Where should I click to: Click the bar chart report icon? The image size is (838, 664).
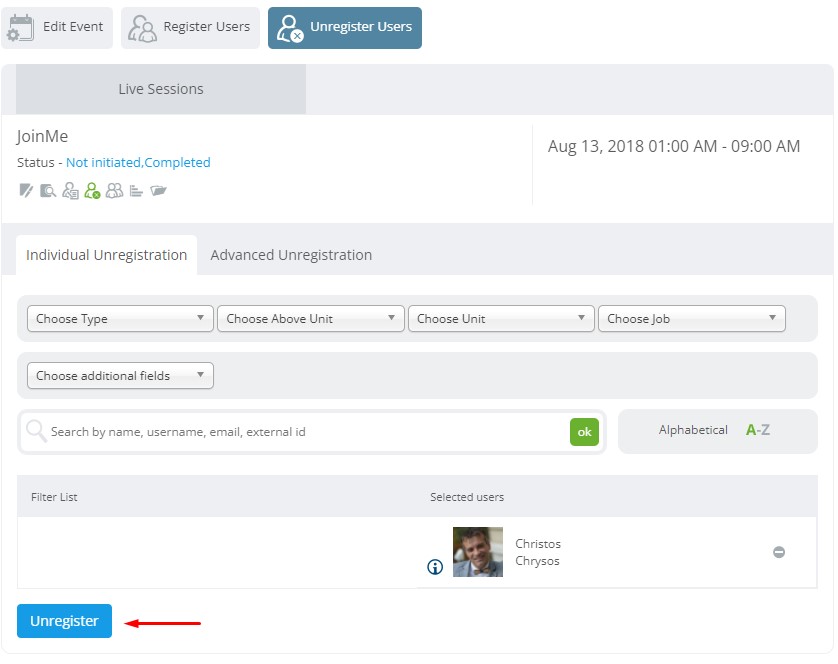[x=136, y=191]
